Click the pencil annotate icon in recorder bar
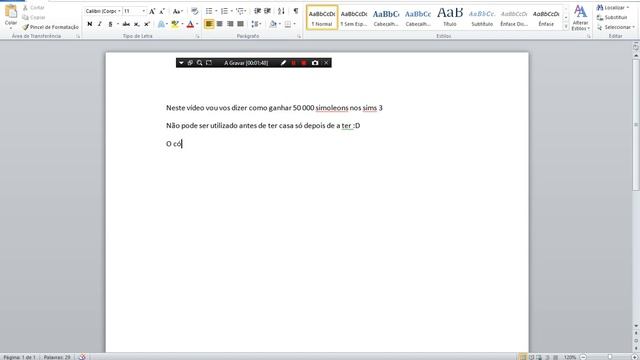Viewport: 640px width, 360px height. point(283,63)
